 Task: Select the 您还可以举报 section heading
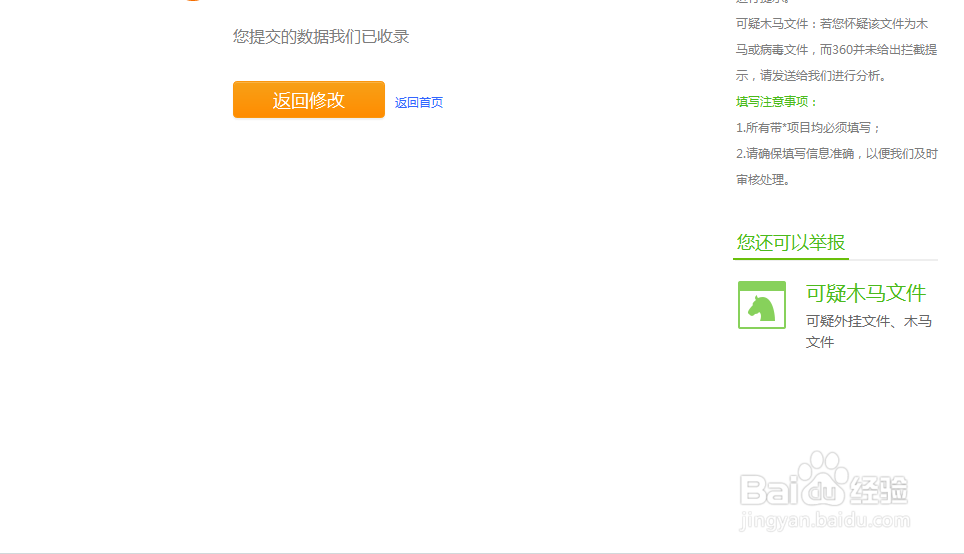pyautogui.click(x=791, y=242)
